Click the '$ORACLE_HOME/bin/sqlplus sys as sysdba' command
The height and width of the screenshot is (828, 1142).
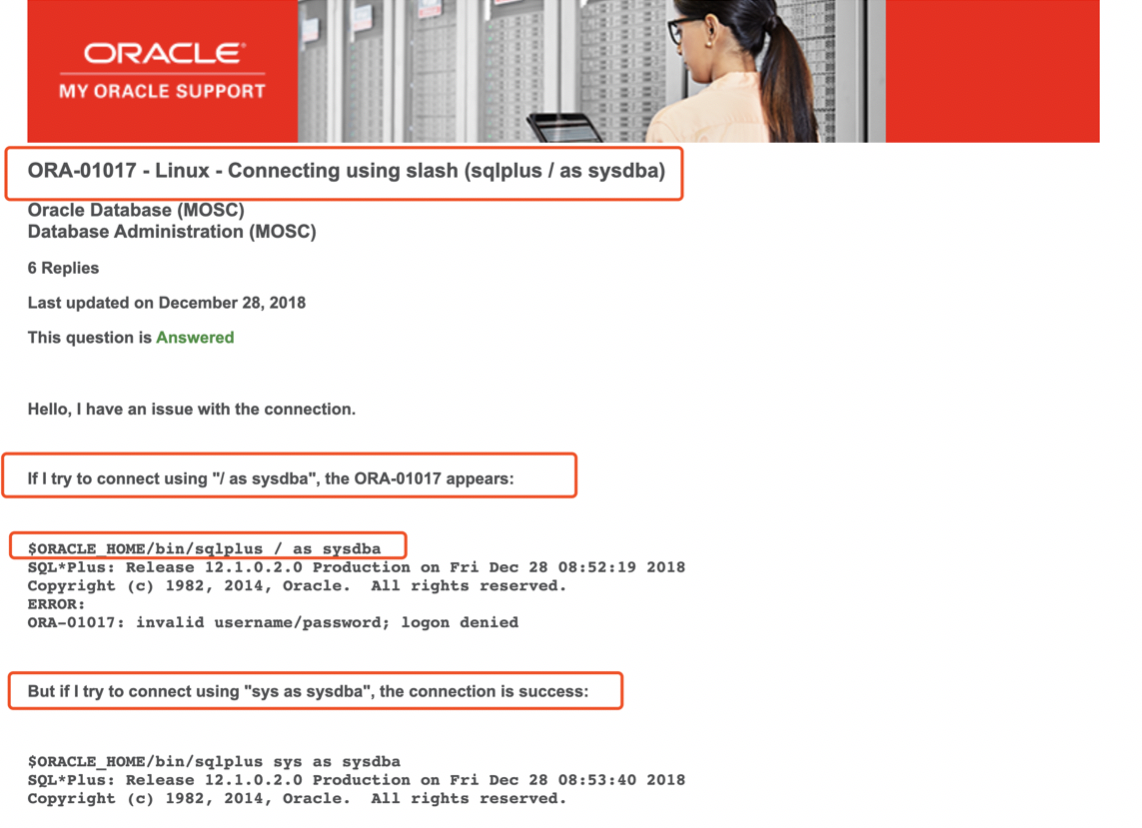[x=214, y=762]
